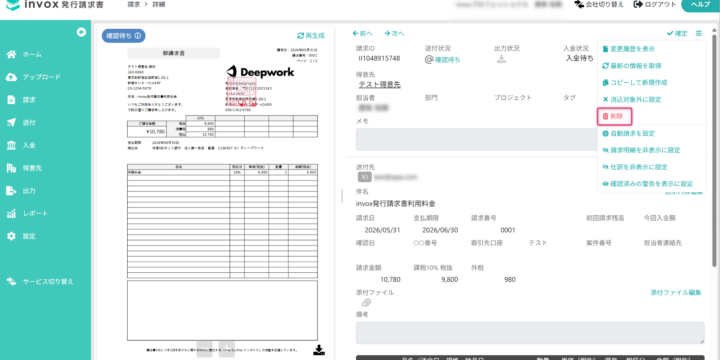
Task: Go to the 請求 sidebar section
Action: tap(21, 100)
